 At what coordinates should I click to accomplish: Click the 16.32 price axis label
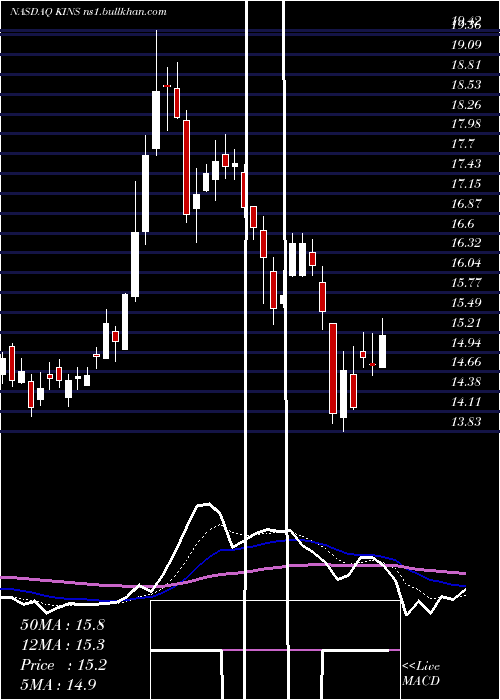tap(466, 243)
